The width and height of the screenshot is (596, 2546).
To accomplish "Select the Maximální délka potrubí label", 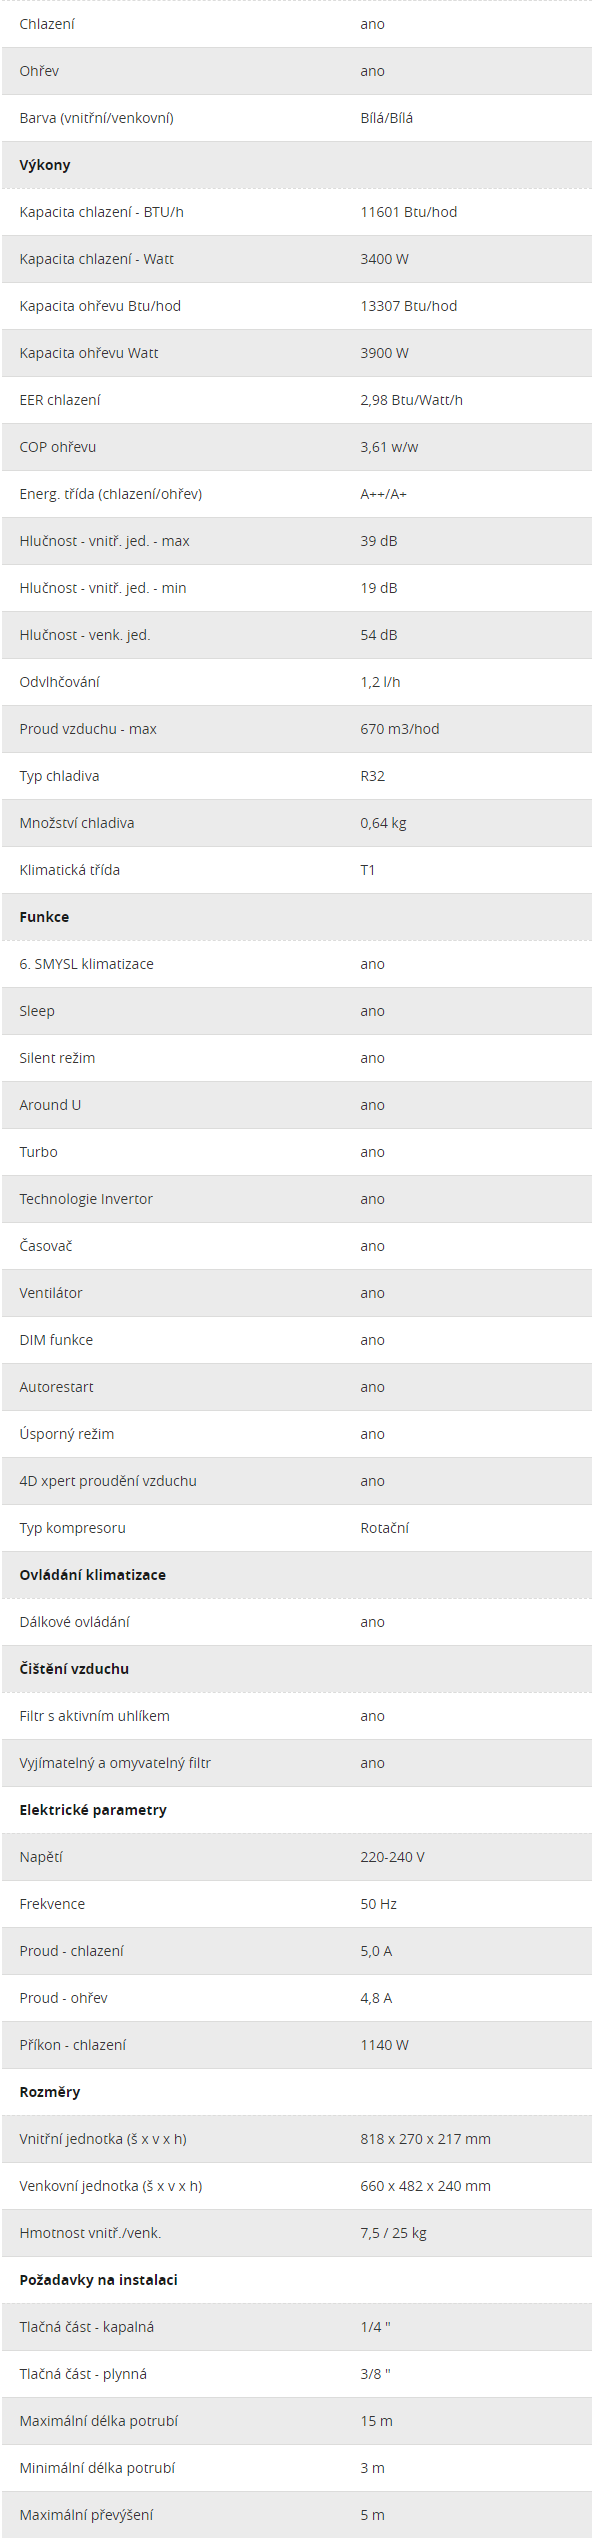I will pyautogui.click(x=98, y=2421).
